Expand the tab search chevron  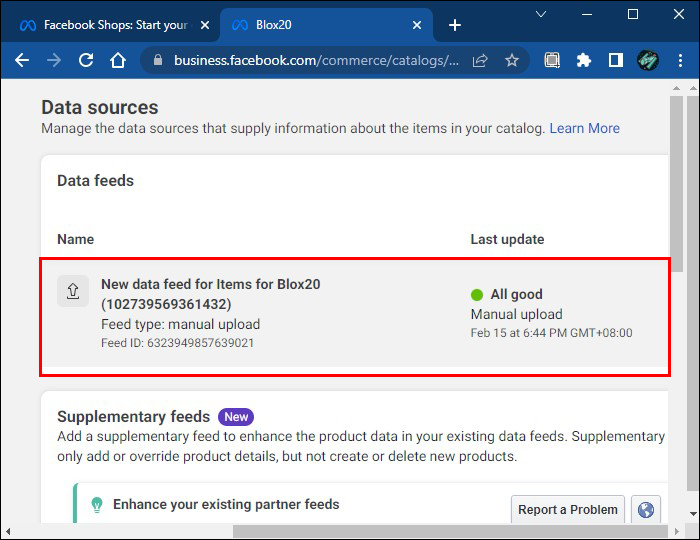click(541, 14)
